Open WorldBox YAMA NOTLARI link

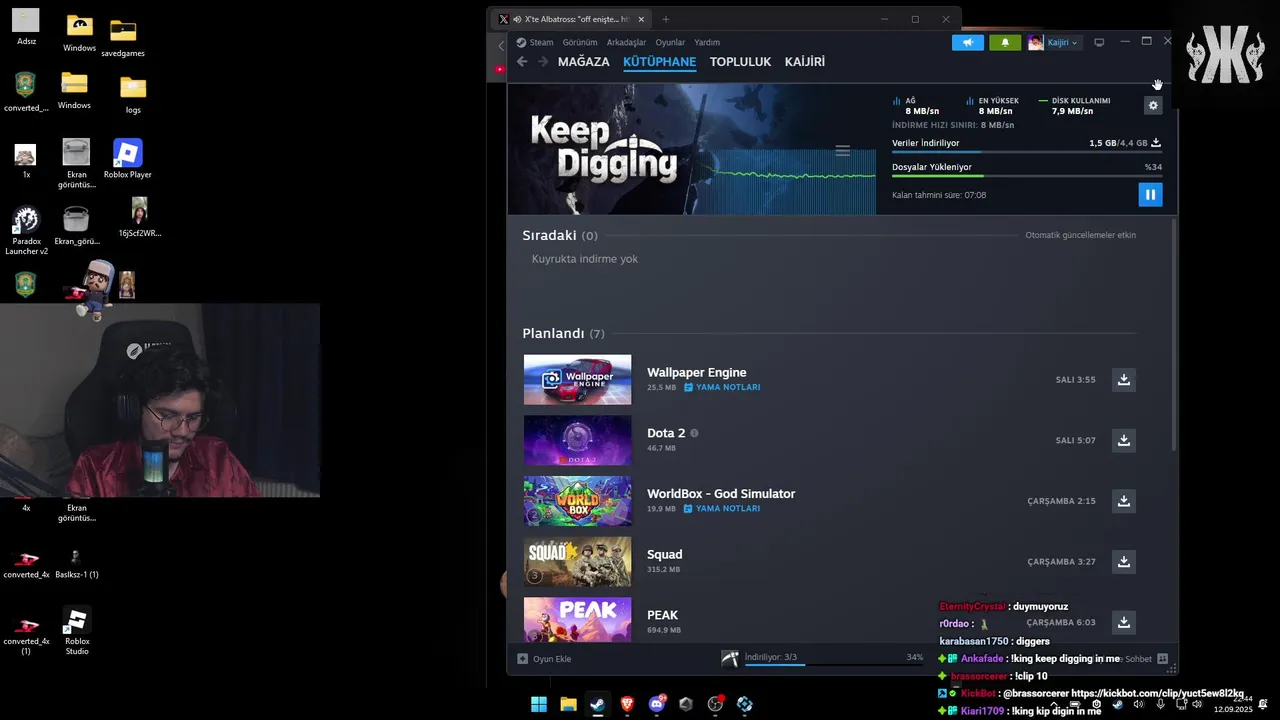point(722,508)
